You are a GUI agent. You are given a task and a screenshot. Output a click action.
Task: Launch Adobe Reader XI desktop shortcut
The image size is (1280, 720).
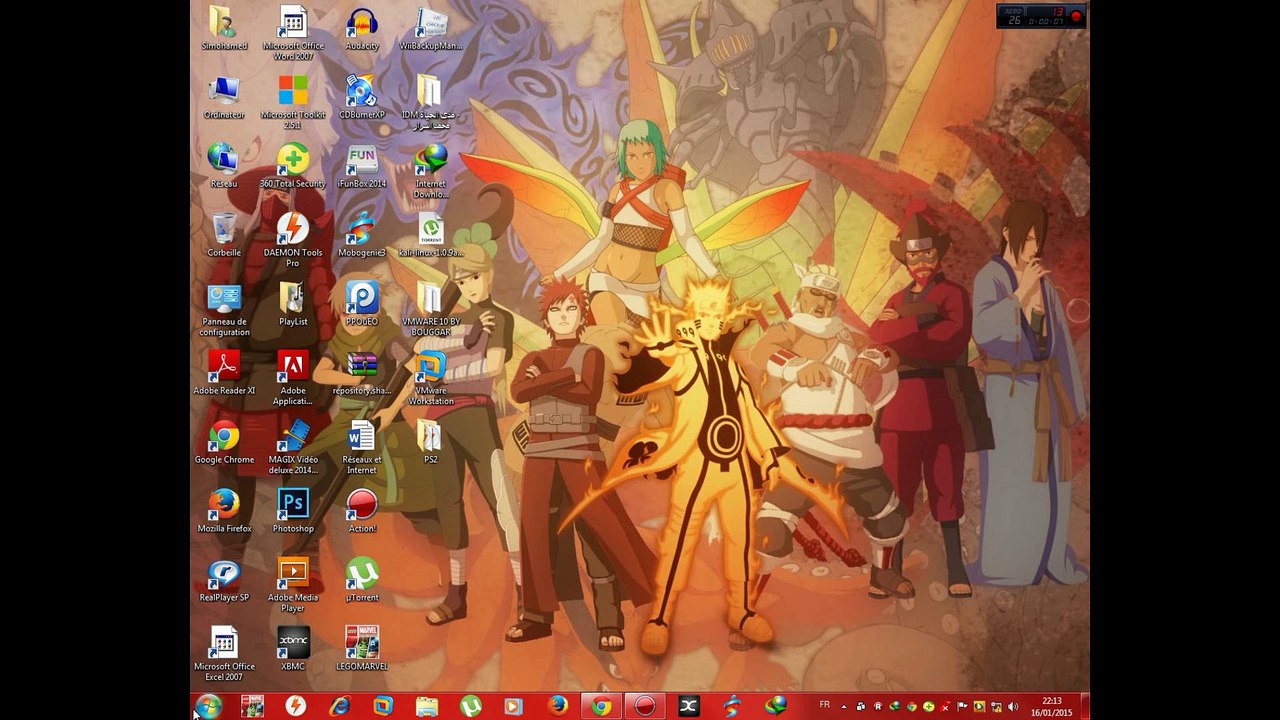(224, 373)
